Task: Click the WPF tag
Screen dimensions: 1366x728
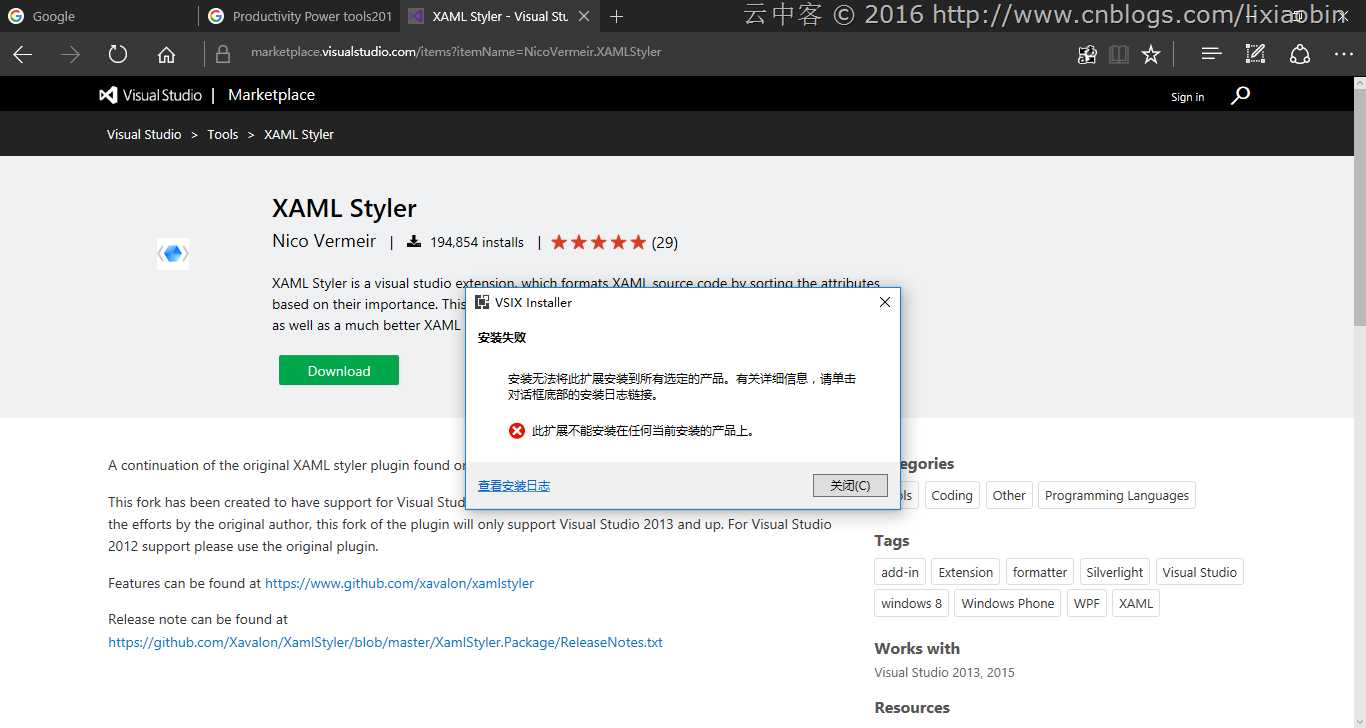Action: [1087, 603]
